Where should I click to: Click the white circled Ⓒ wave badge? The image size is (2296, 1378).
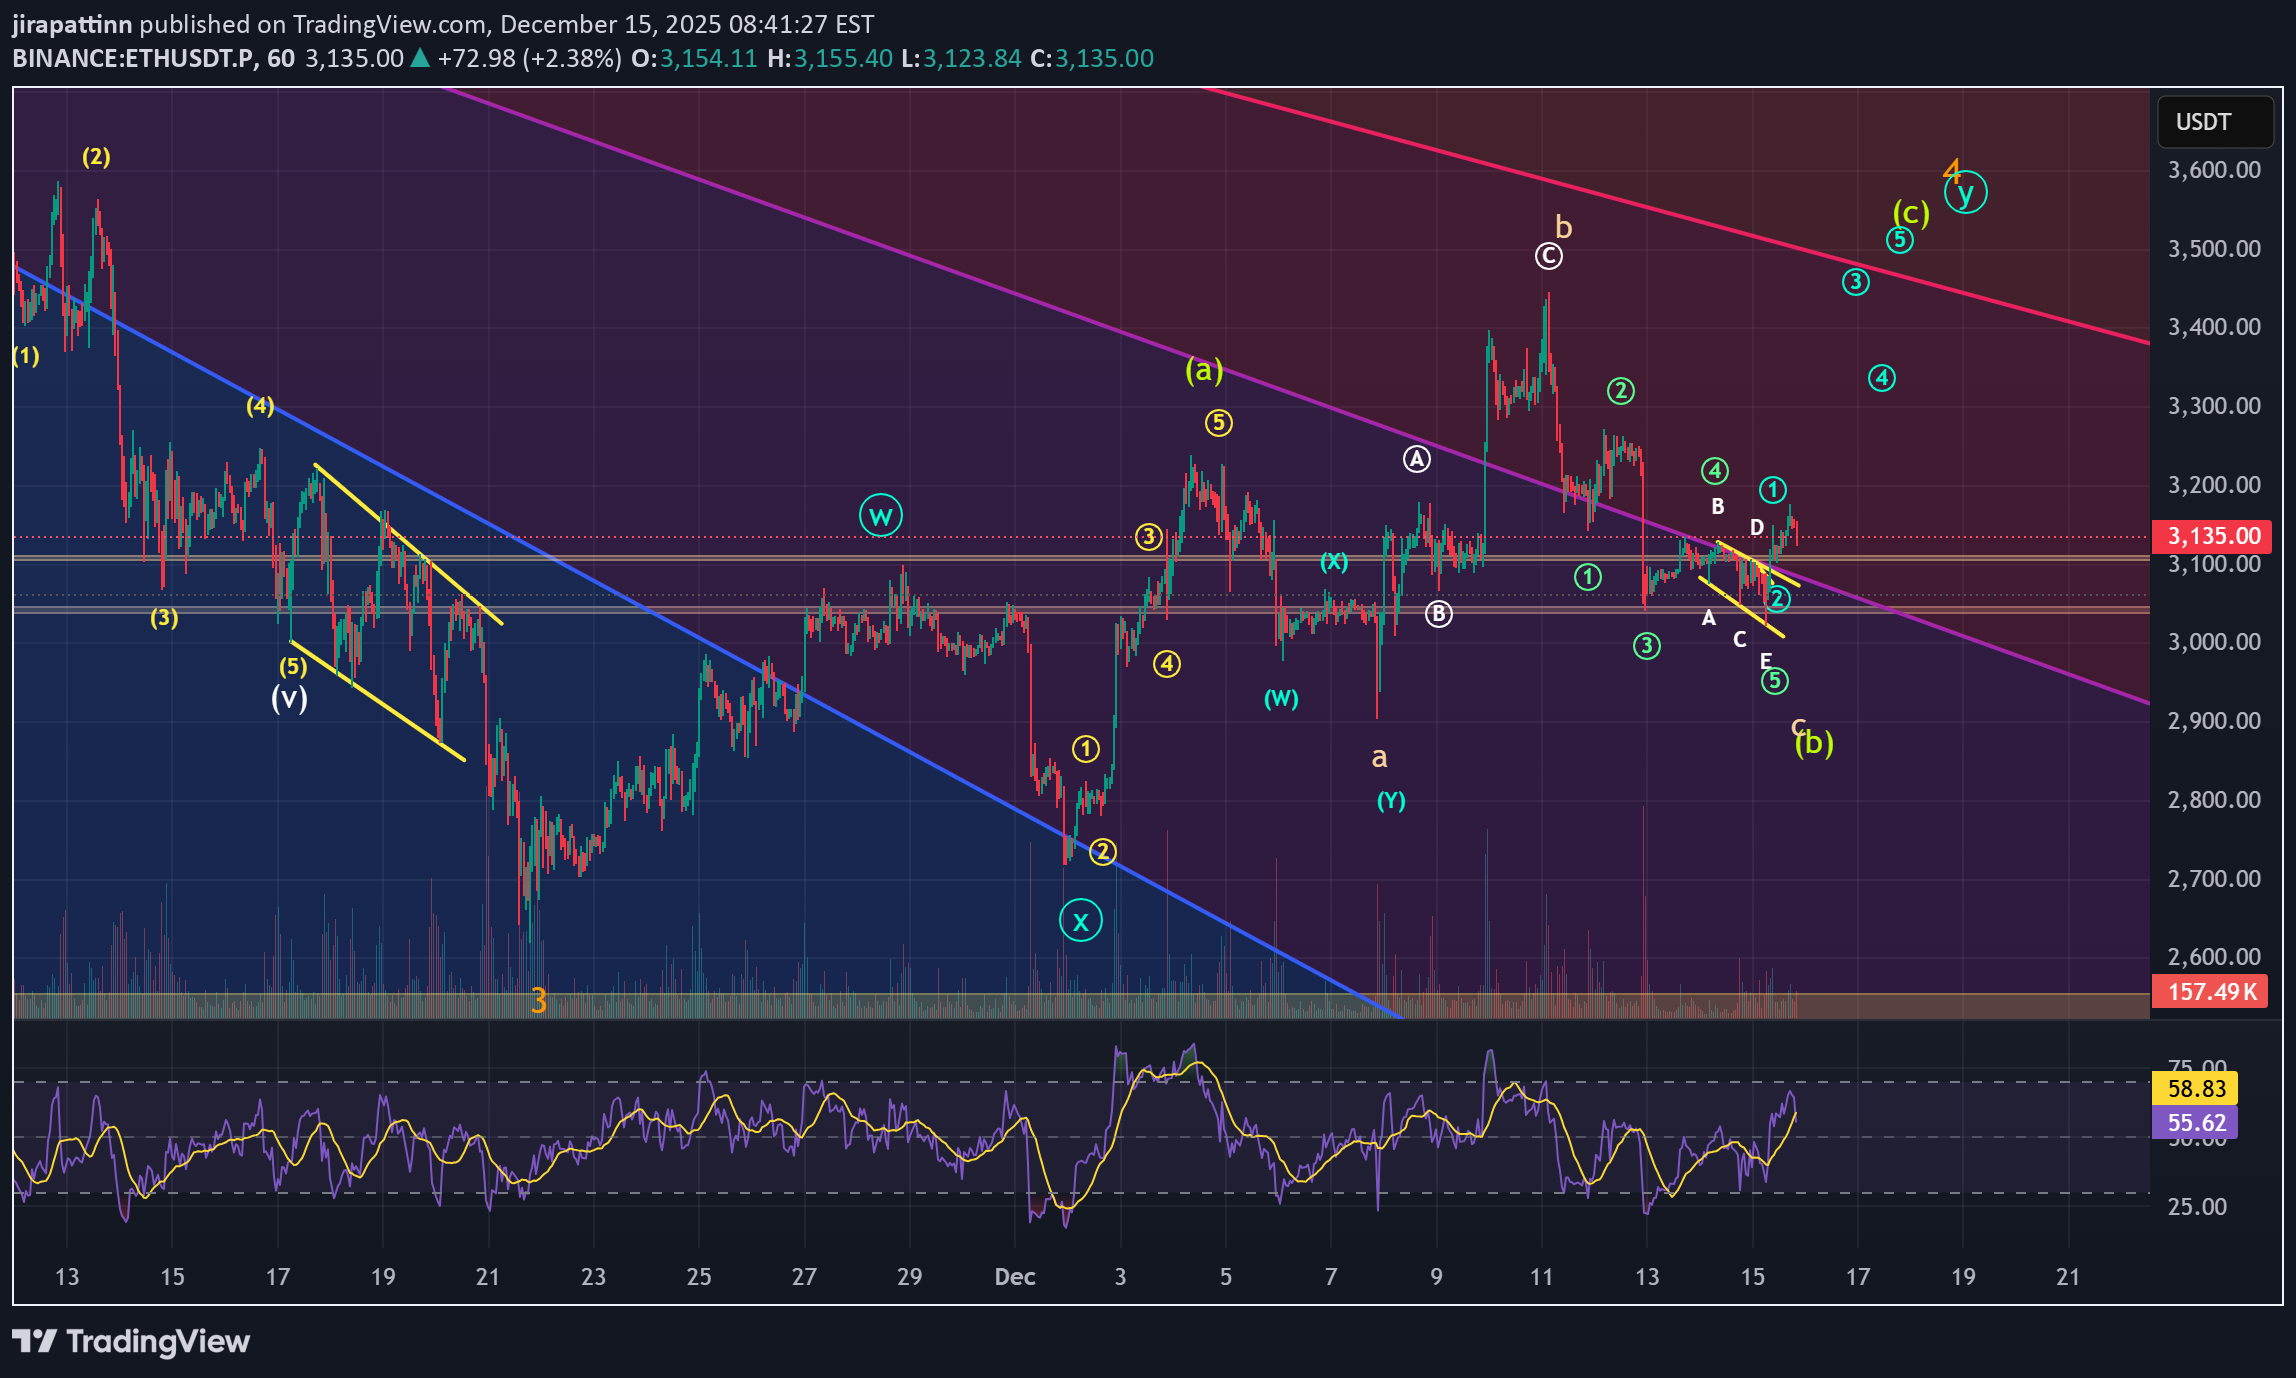tap(1547, 257)
